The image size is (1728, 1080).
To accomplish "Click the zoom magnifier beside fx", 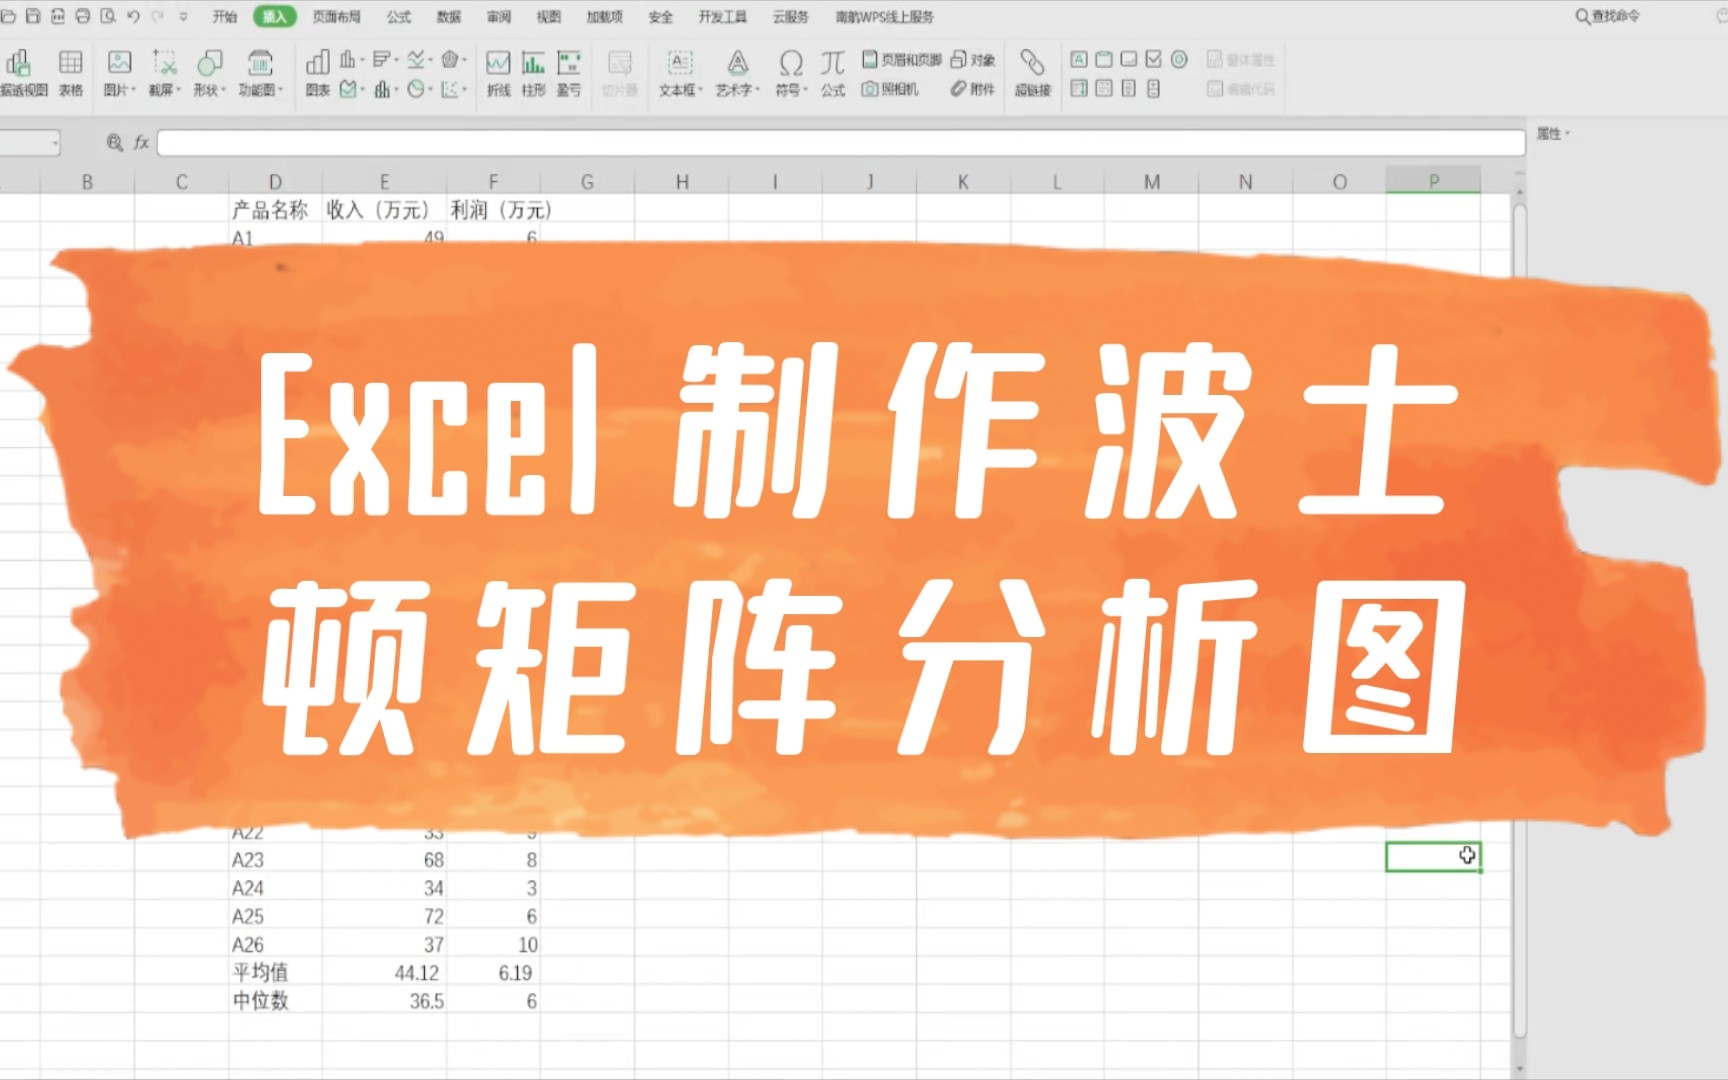I will tap(114, 143).
